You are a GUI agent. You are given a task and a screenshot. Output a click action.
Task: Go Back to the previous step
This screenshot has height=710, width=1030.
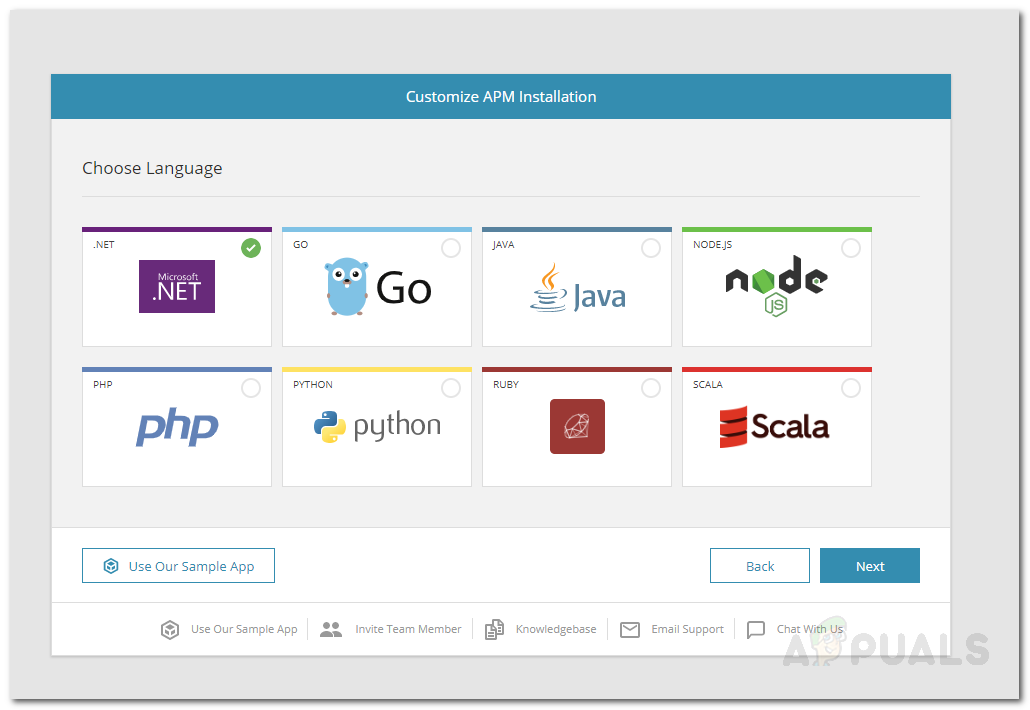(x=760, y=566)
